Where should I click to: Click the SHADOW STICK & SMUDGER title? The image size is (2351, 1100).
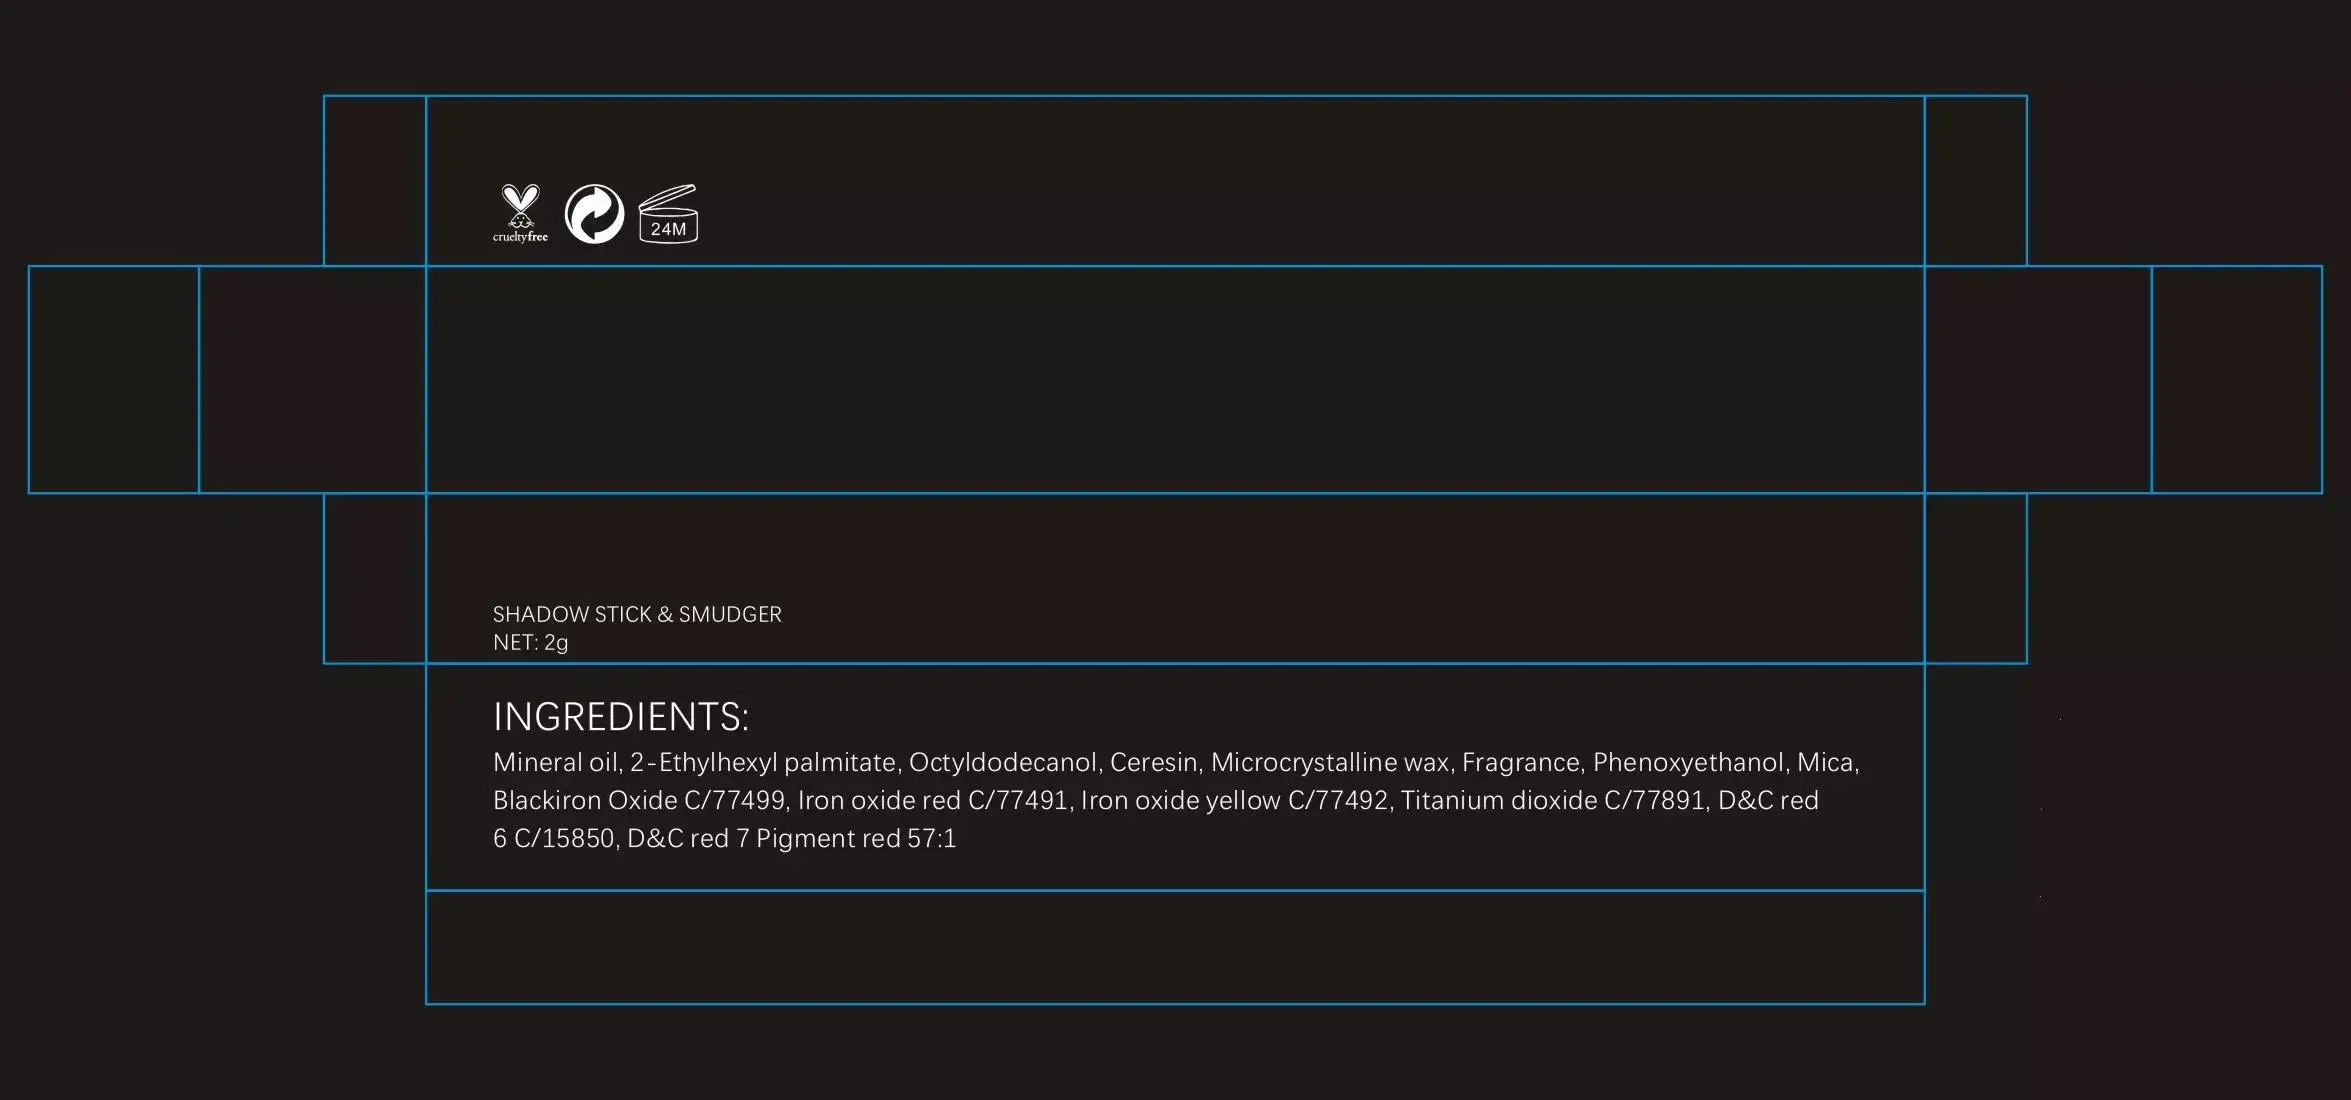click(637, 614)
